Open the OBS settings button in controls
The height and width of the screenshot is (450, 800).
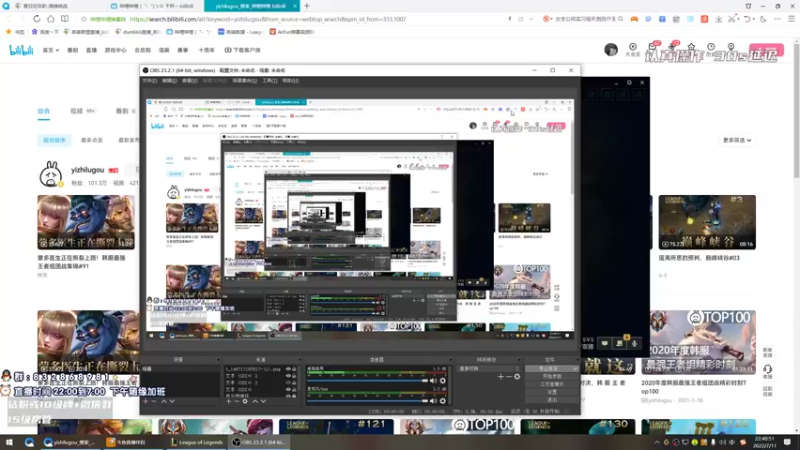pos(551,392)
